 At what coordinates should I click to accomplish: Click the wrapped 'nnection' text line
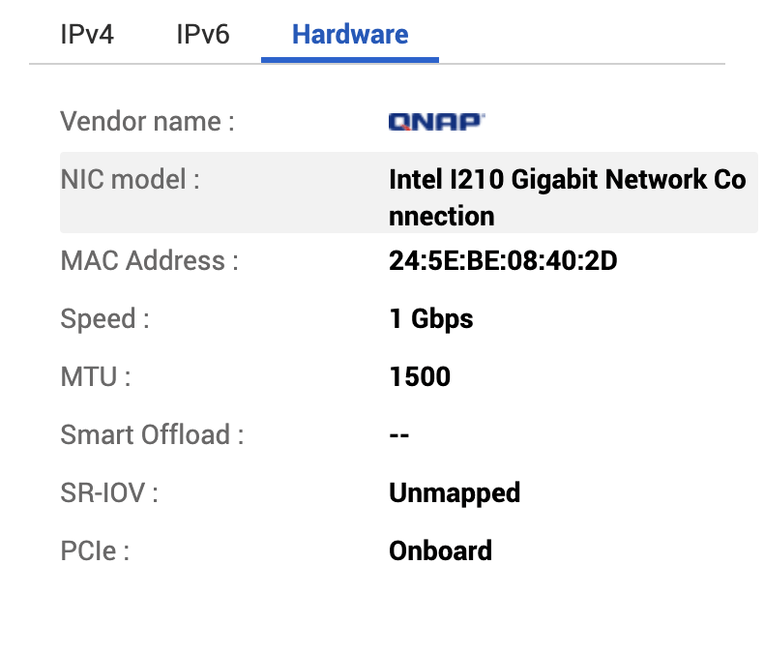coord(441,216)
